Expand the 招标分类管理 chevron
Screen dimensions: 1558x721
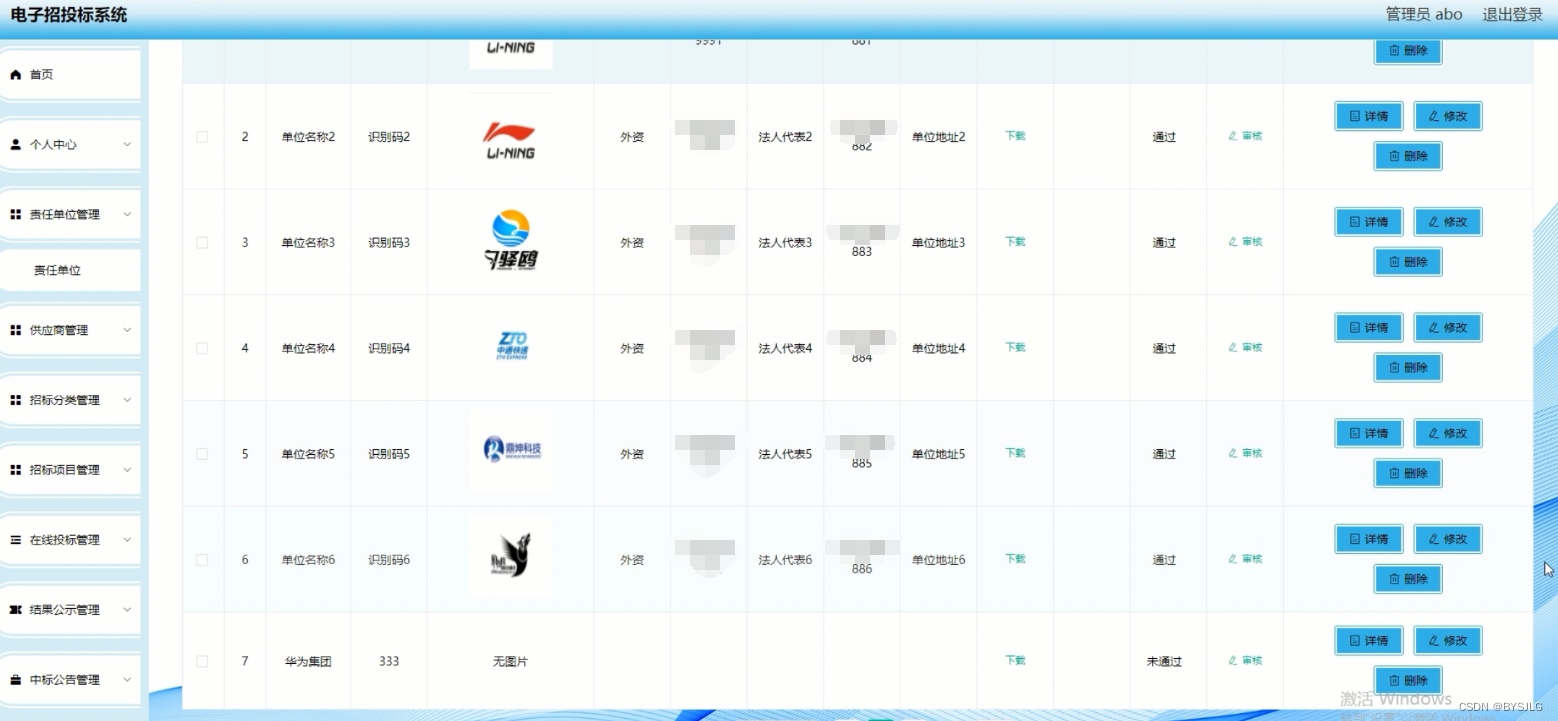127,401
